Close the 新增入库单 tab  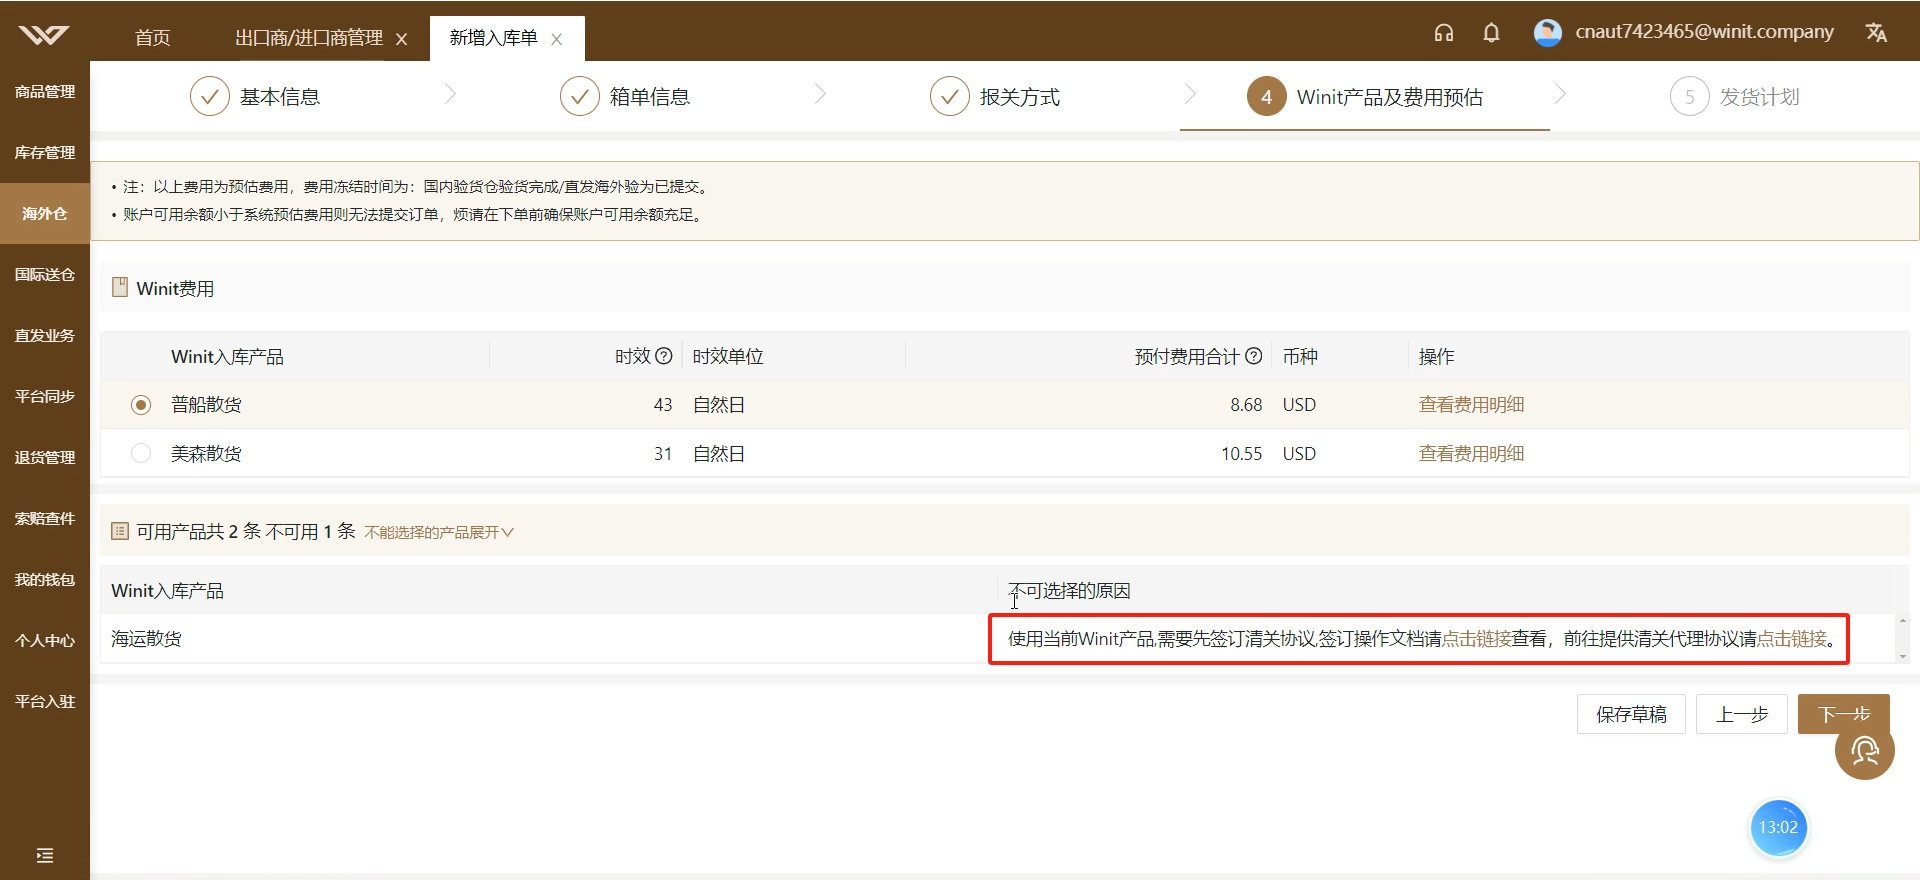(557, 39)
